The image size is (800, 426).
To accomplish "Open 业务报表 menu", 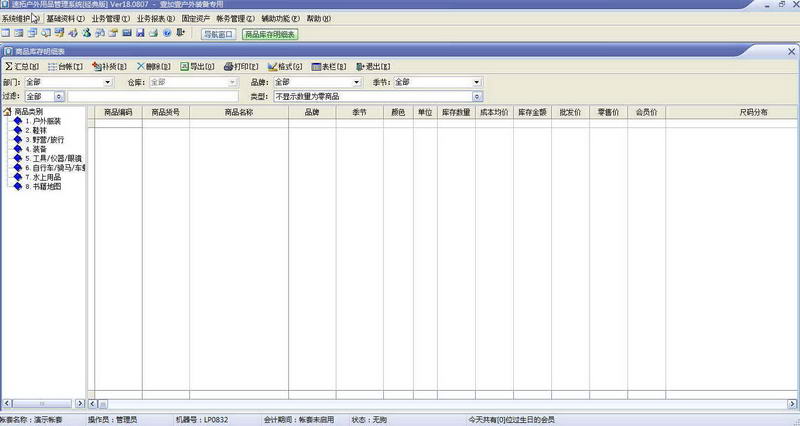I will pos(156,18).
